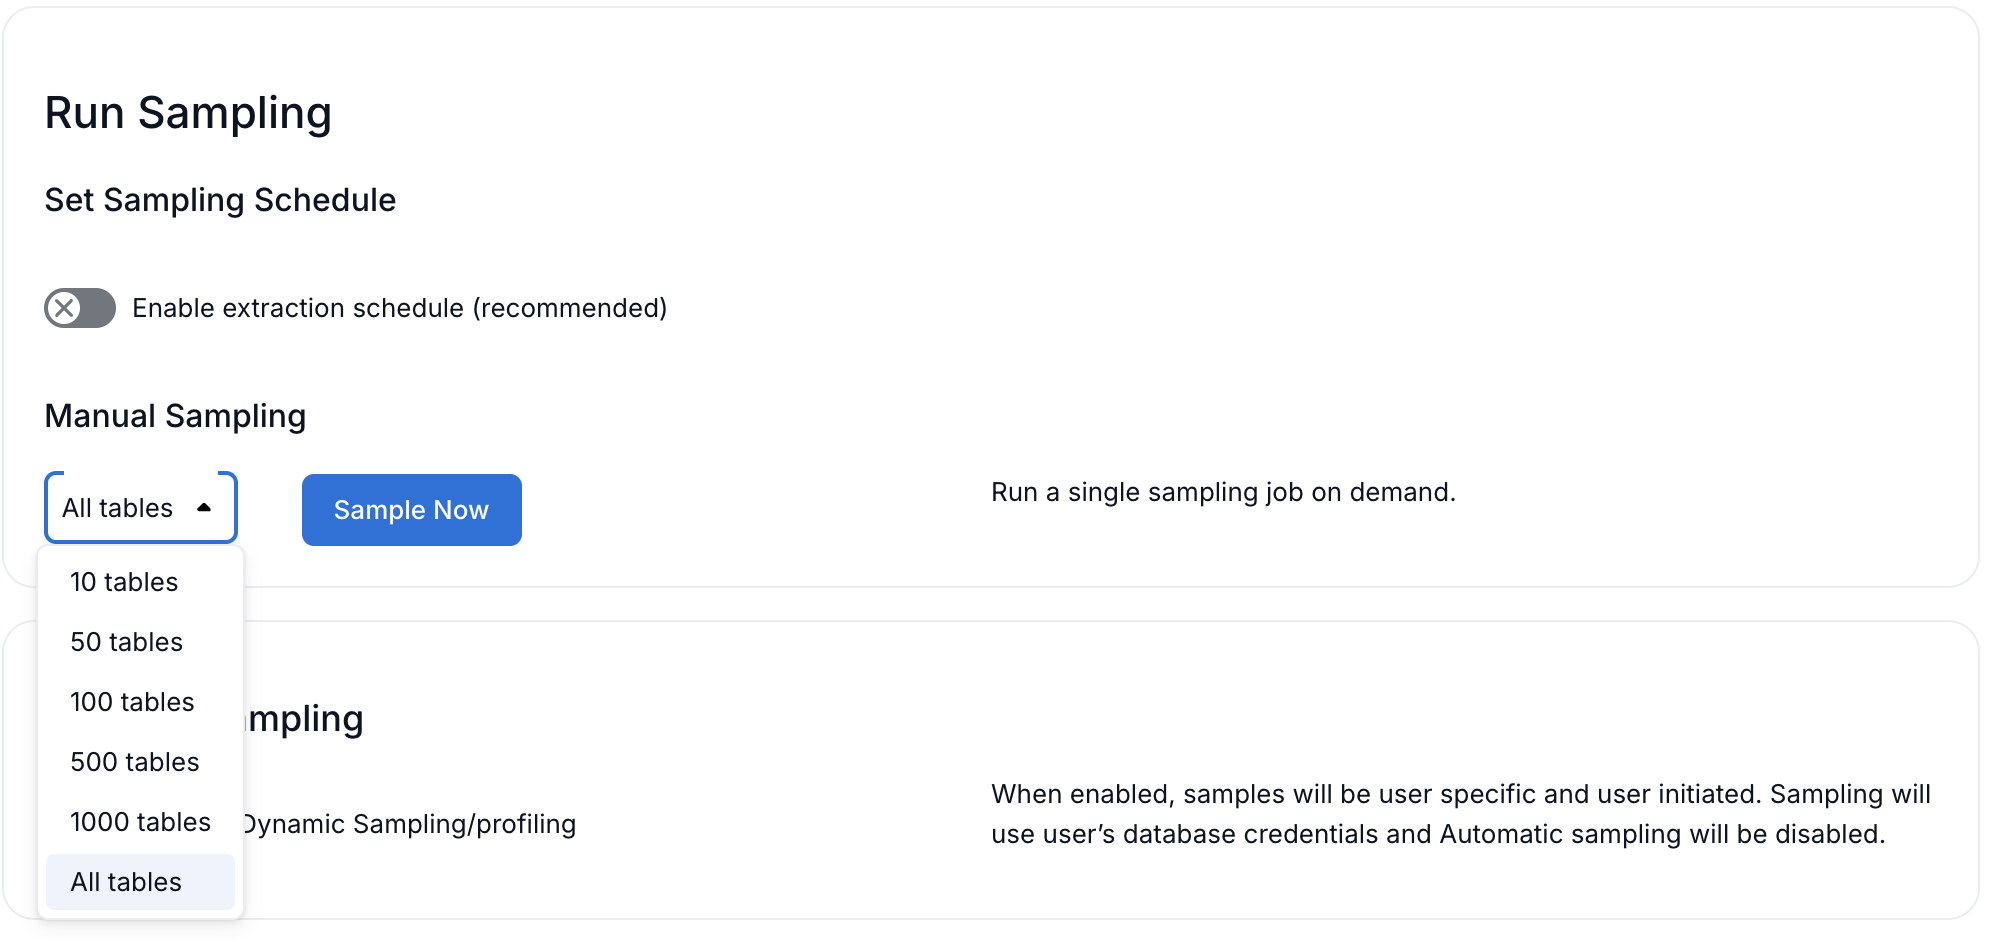Choose 50 tables from the list
Screen dimensions: 1998x940
(127, 642)
